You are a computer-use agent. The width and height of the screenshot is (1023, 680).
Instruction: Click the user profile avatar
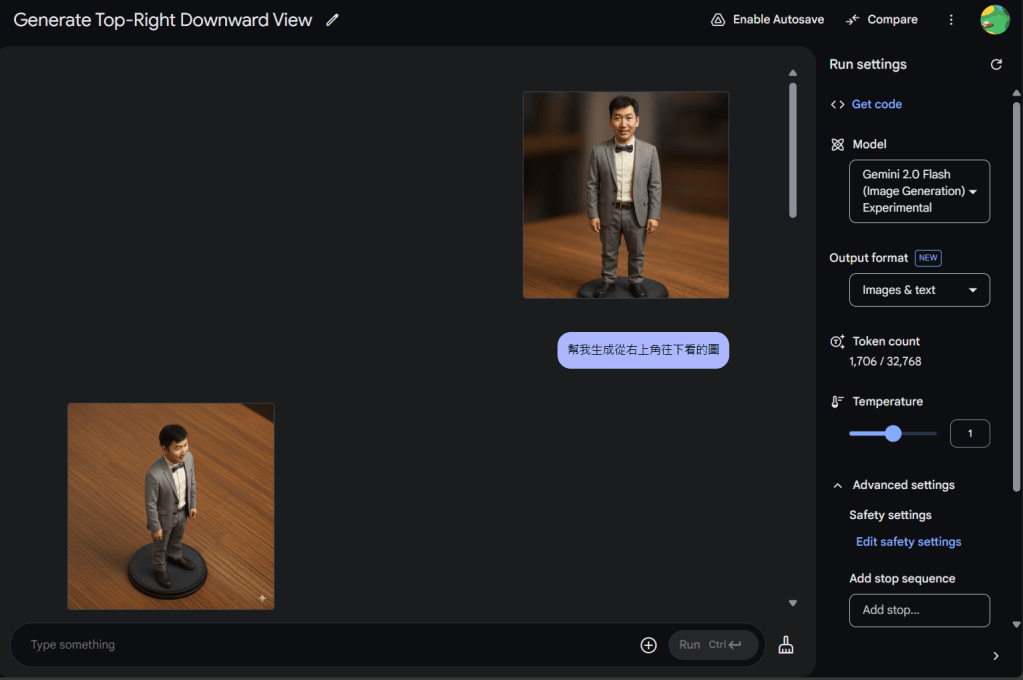994,20
